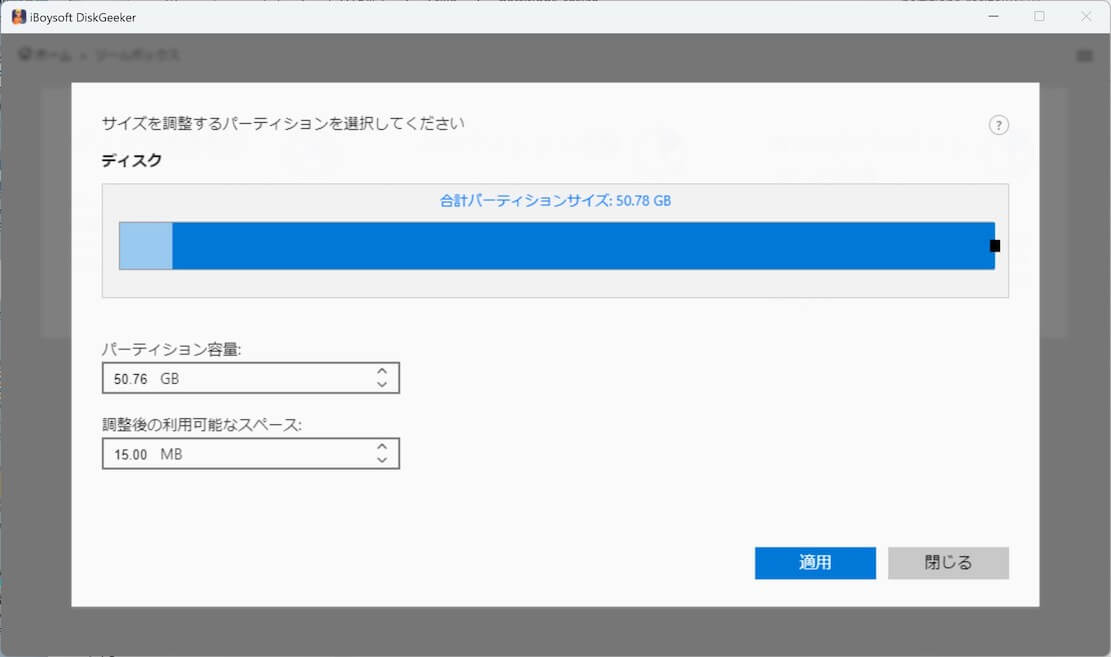The width and height of the screenshot is (1111, 657).
Task: Maximize the DiskGeeker window
Action: pos(1039,16)
